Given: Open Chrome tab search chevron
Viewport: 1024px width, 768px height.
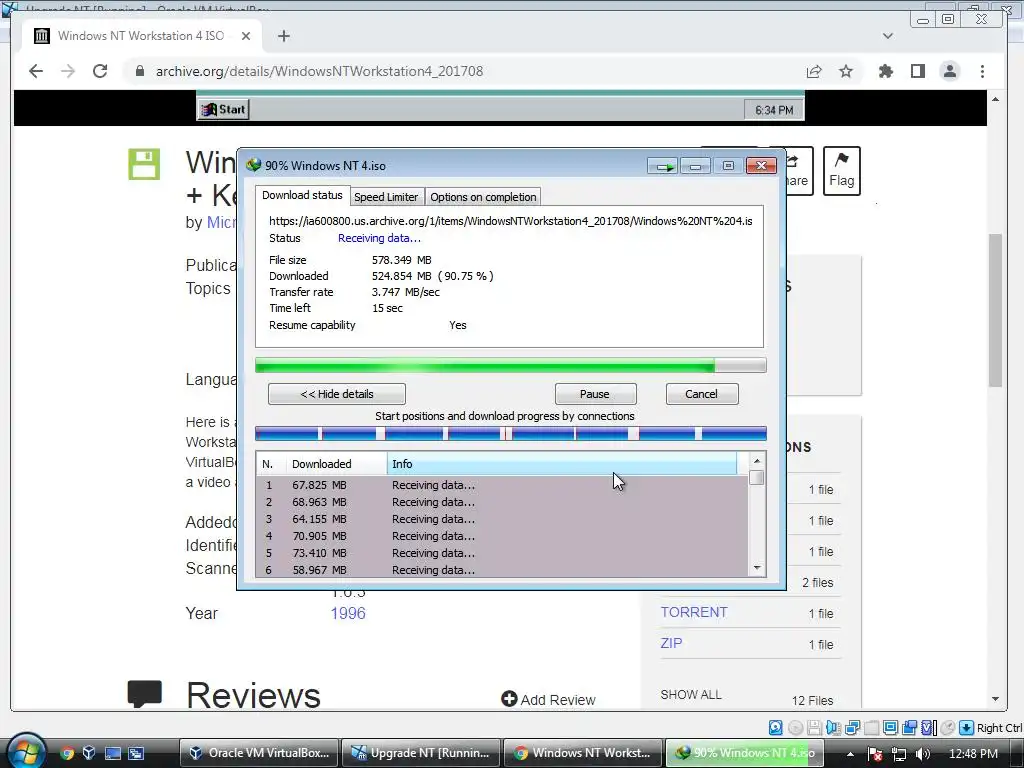Looking at the screenshot, I should click(888, 36).
